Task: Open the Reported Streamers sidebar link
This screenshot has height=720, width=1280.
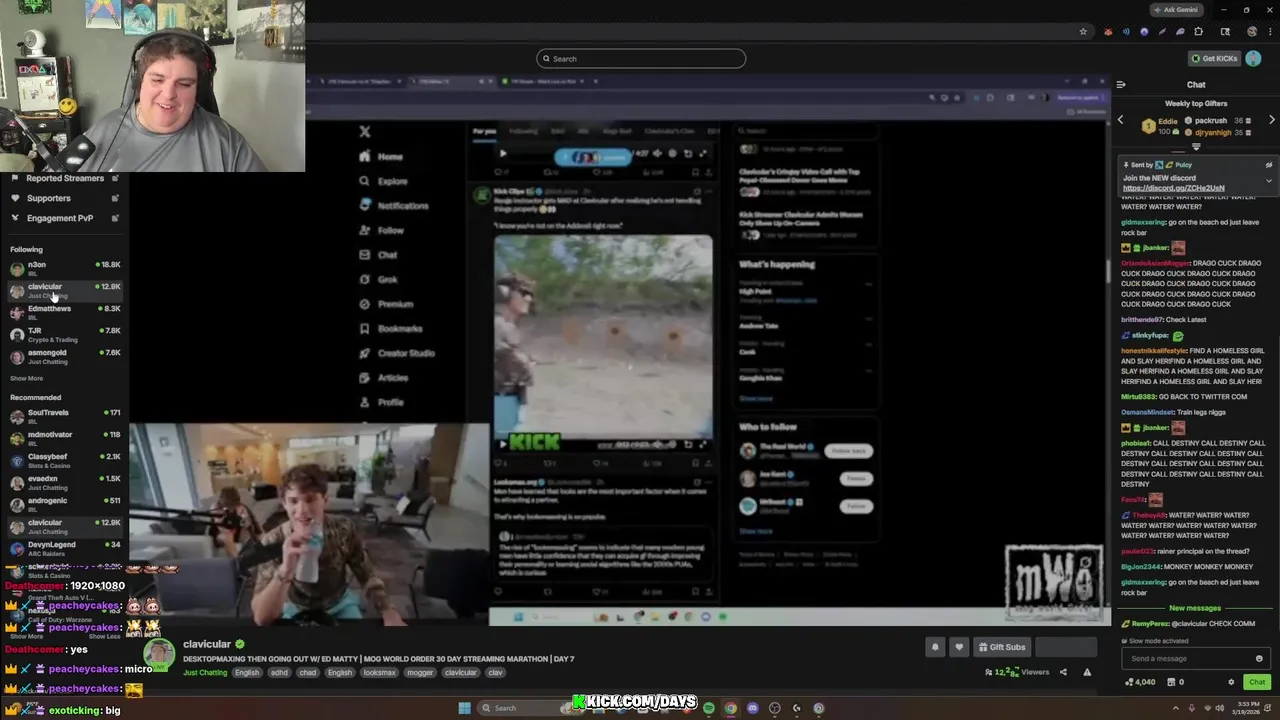Action: click(x=64, y=178)
